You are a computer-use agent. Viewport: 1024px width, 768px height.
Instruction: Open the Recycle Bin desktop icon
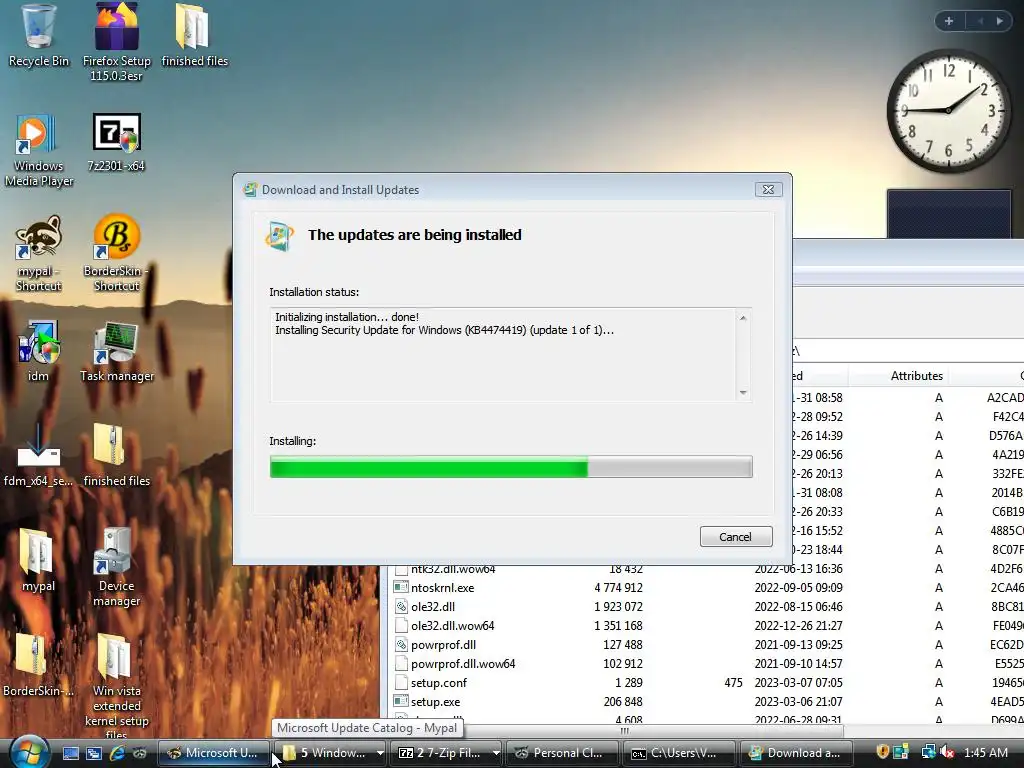[x=38, y=36]
